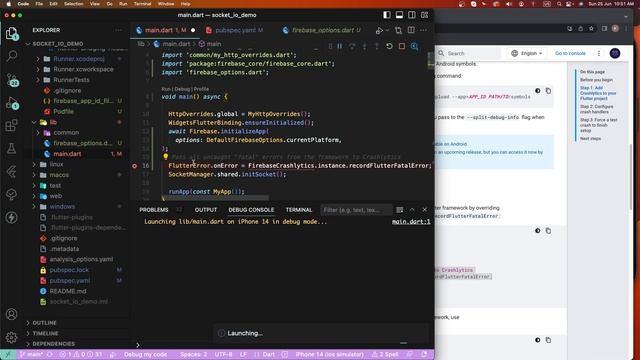640x360 pixels.
Task: Open the lightning bolt extension view
Action: point(11,217)
